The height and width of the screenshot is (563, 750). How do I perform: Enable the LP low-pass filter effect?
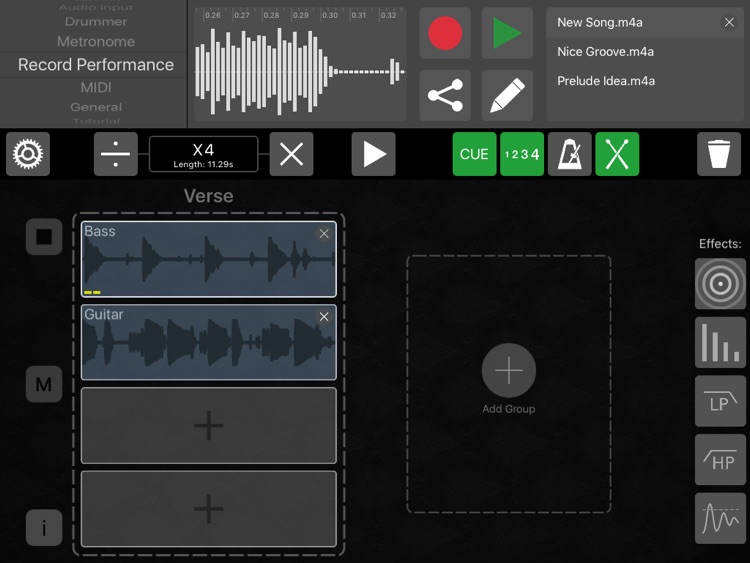pos(720,401)
